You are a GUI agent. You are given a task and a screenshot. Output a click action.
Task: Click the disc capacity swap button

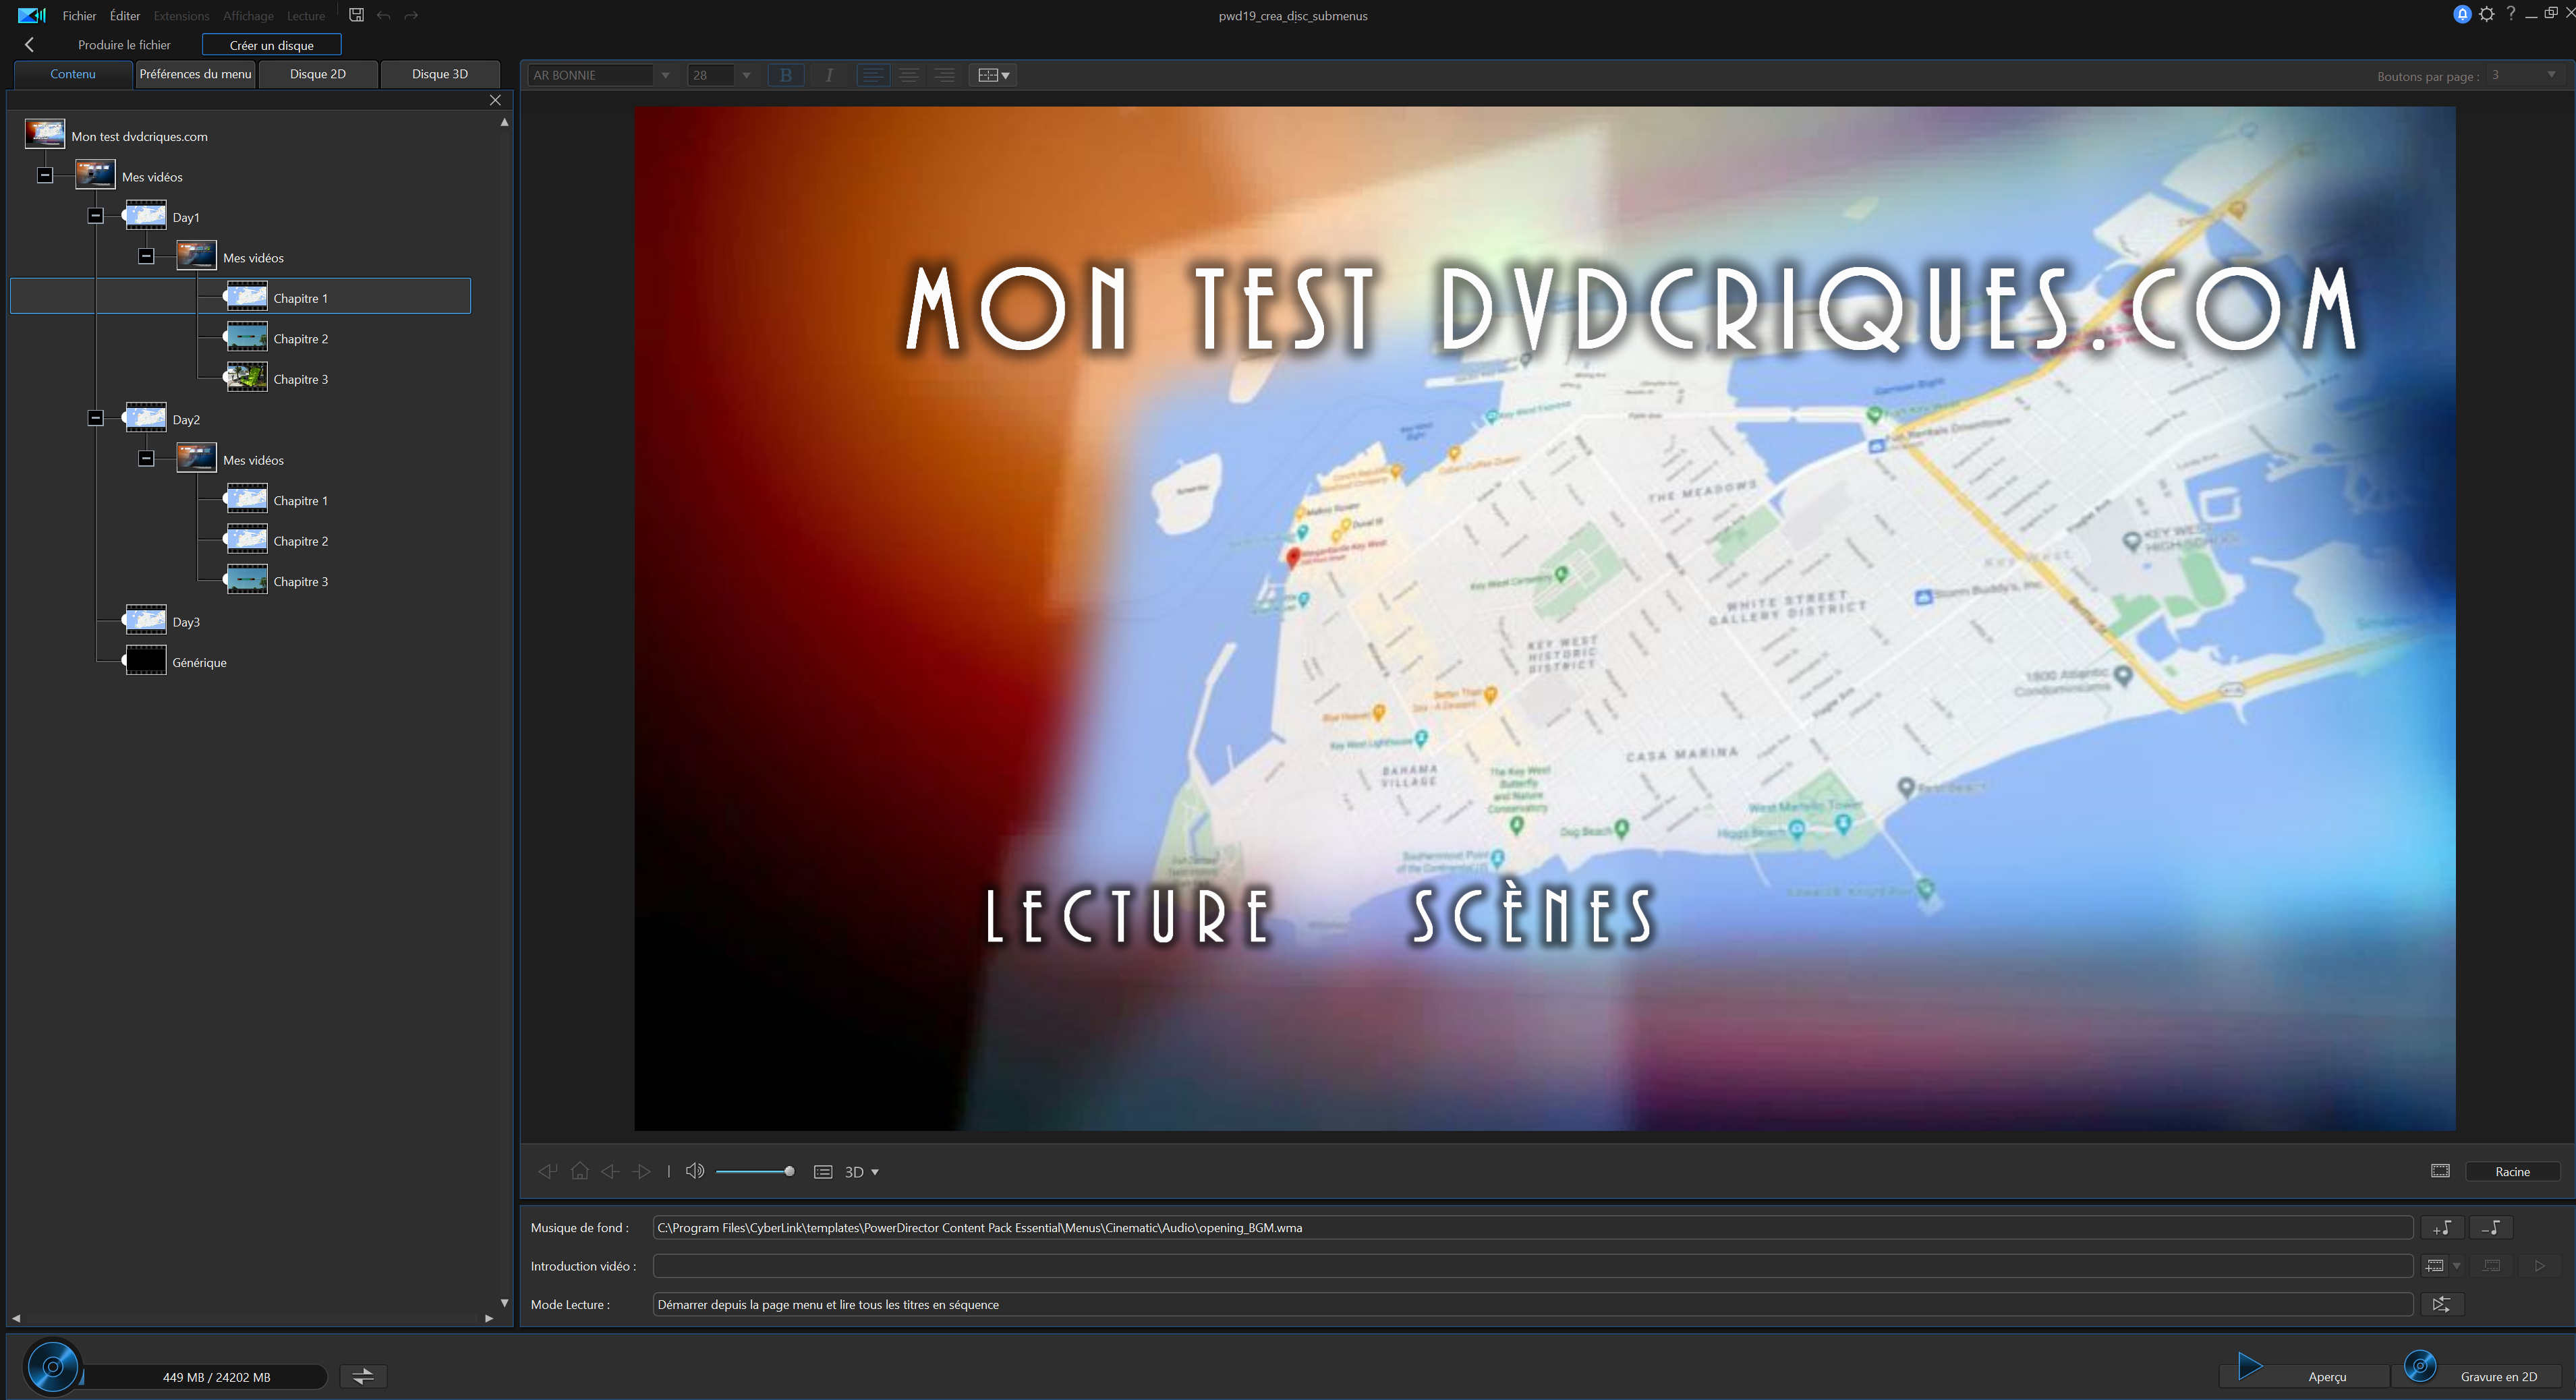point(363,1376)
